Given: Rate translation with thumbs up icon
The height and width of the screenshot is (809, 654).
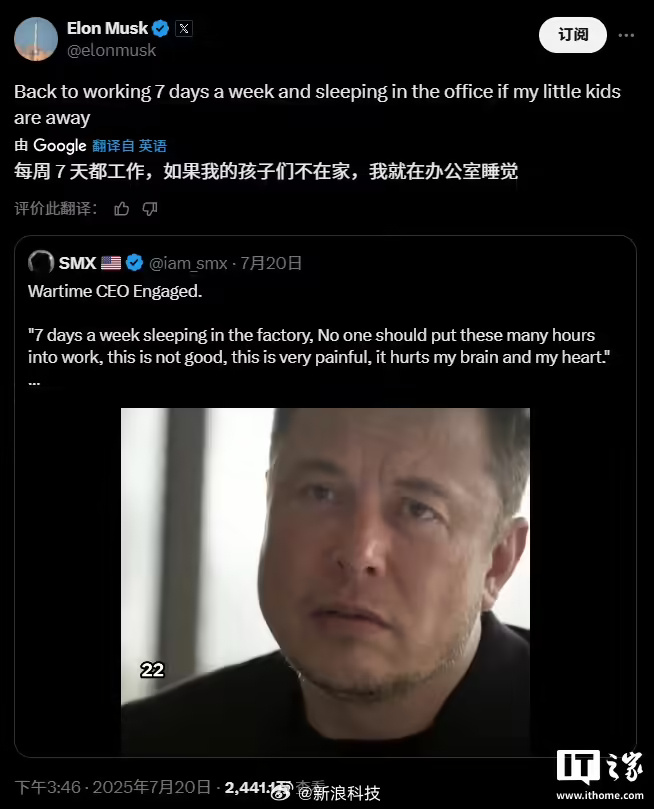Looking at the screenshot, I should (122, 208).
